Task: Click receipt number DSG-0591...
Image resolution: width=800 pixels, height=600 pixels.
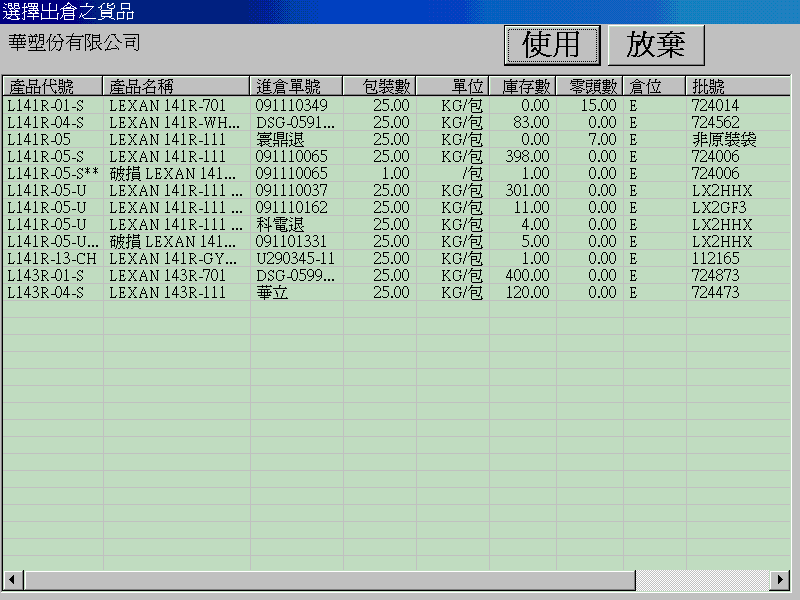Action: 295,122
